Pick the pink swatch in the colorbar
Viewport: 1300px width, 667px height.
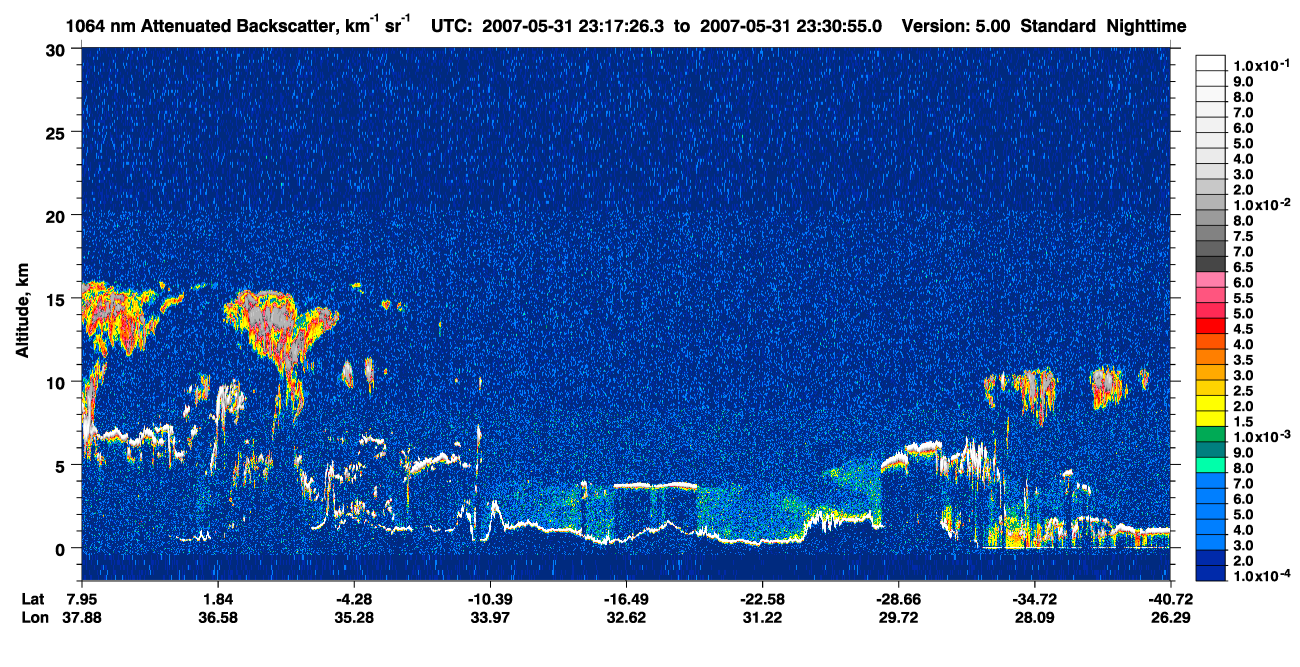coord(1211,279)
